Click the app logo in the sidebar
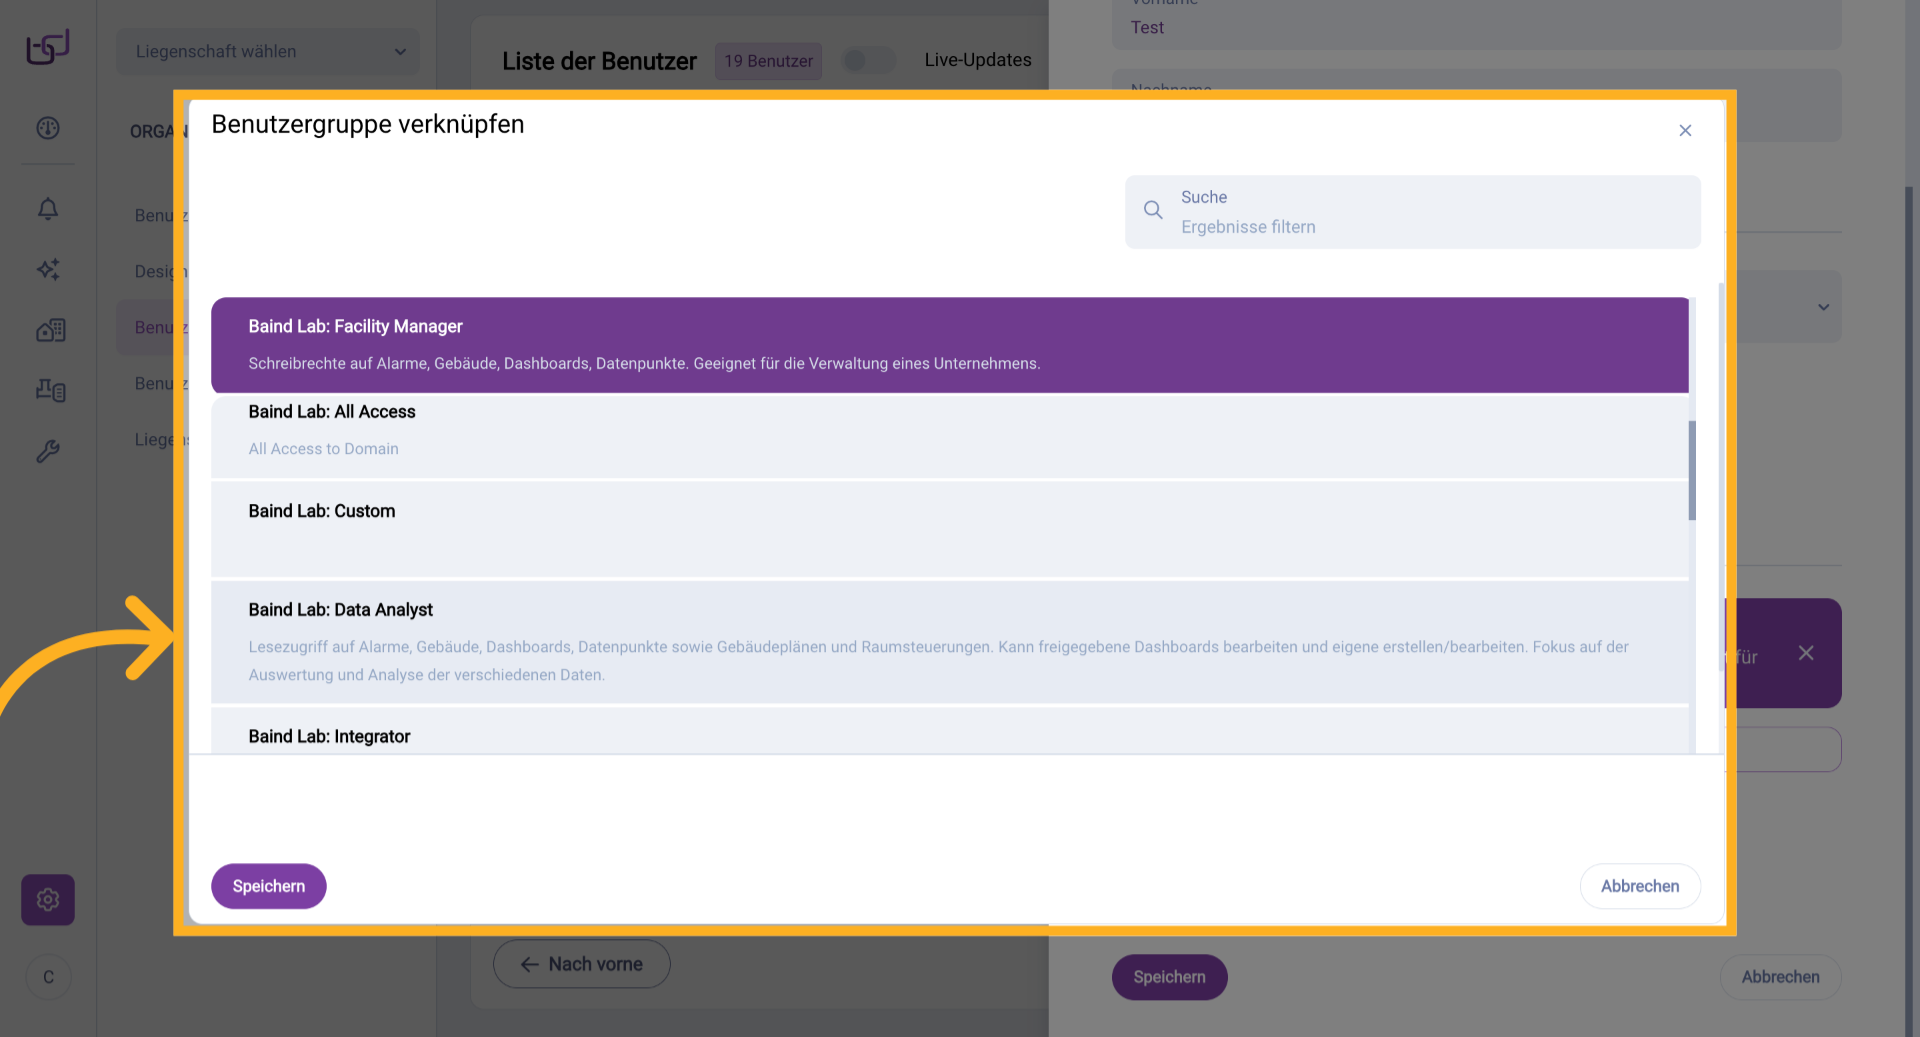 point(48,47)
